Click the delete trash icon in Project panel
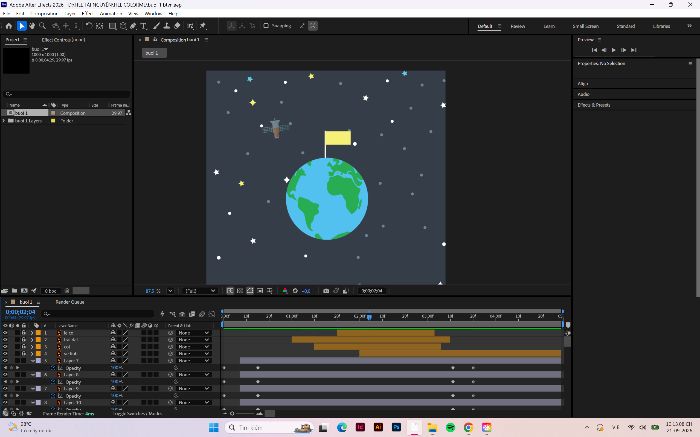 (67, 291)
